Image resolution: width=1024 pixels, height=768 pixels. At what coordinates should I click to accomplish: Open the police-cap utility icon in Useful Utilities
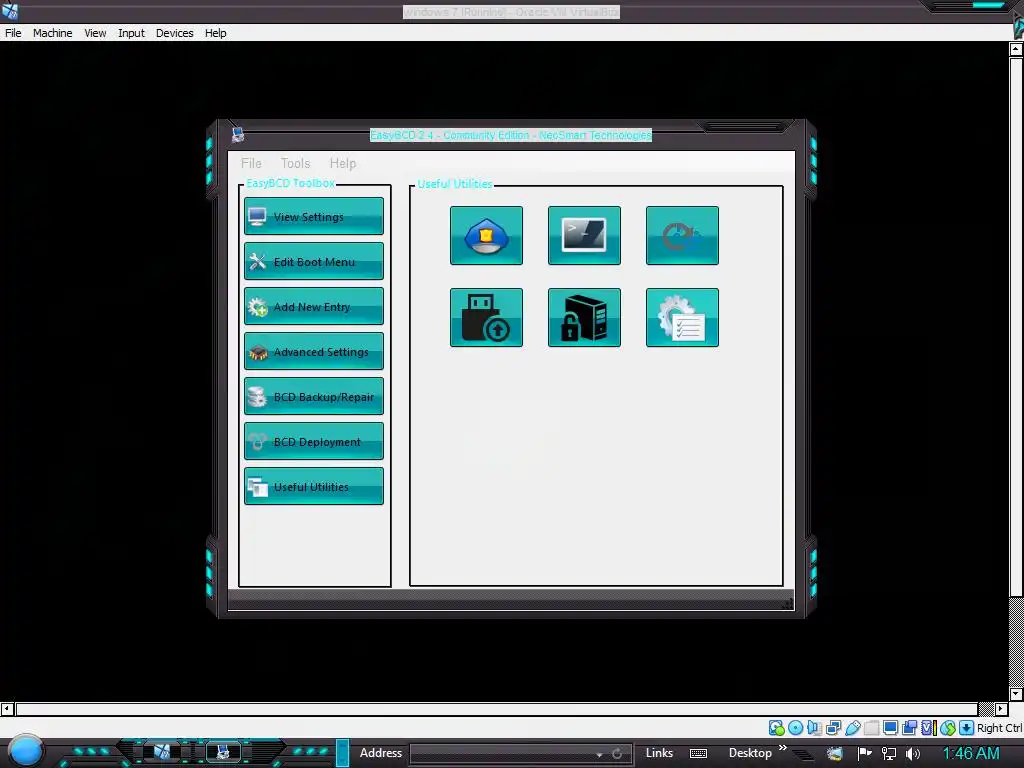tap(486, 236)
